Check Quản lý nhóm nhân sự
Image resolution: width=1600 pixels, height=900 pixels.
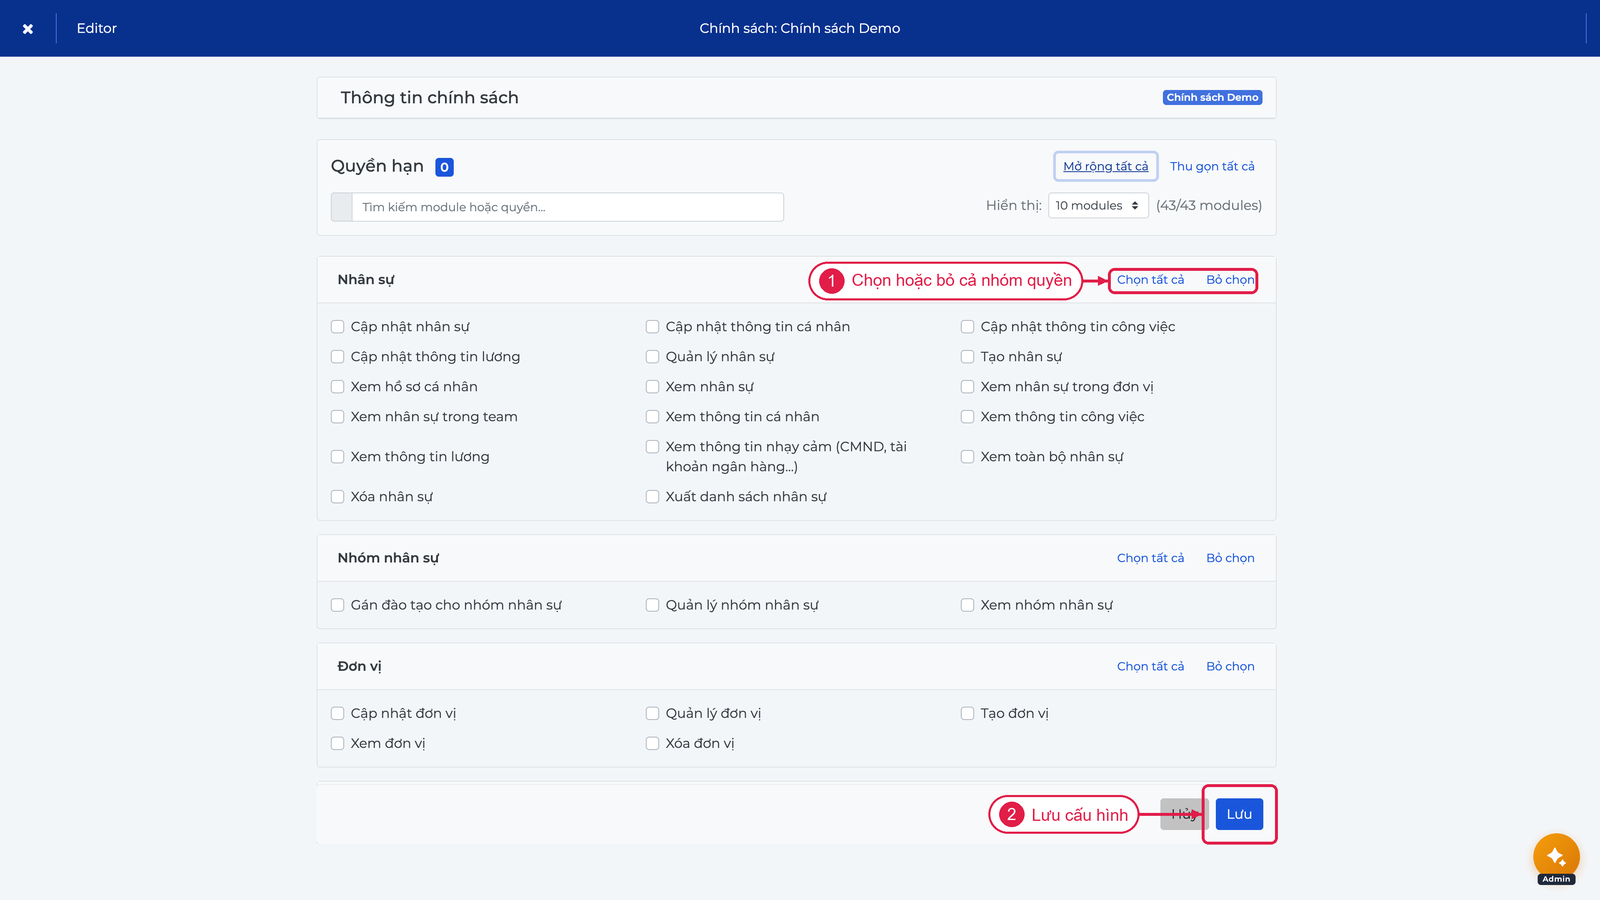tap(653, 605)
